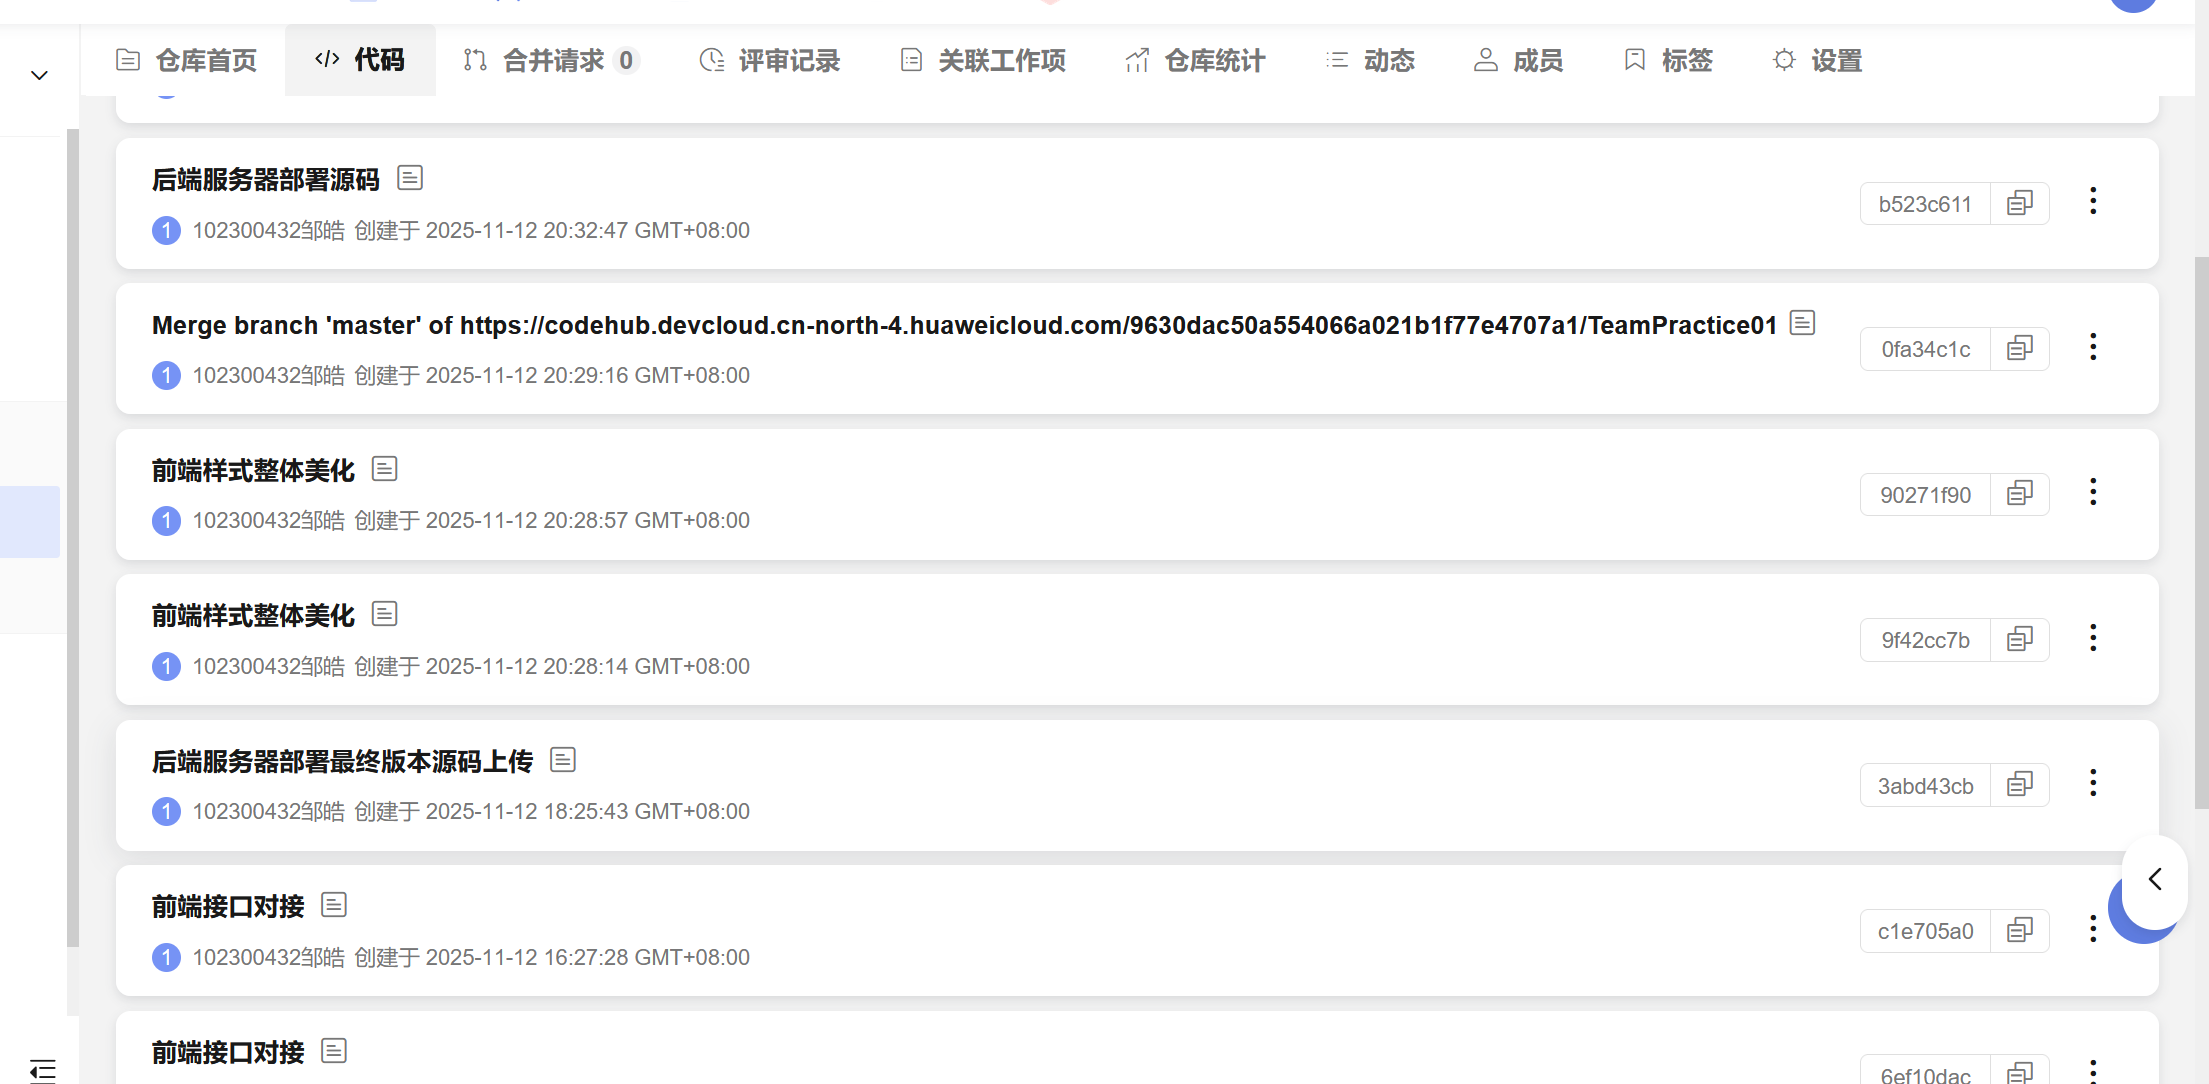The height and width of the screenshot is (1084, 2209).
Task: Open the Merge branch 'master' commit
Action: (964, 326)
